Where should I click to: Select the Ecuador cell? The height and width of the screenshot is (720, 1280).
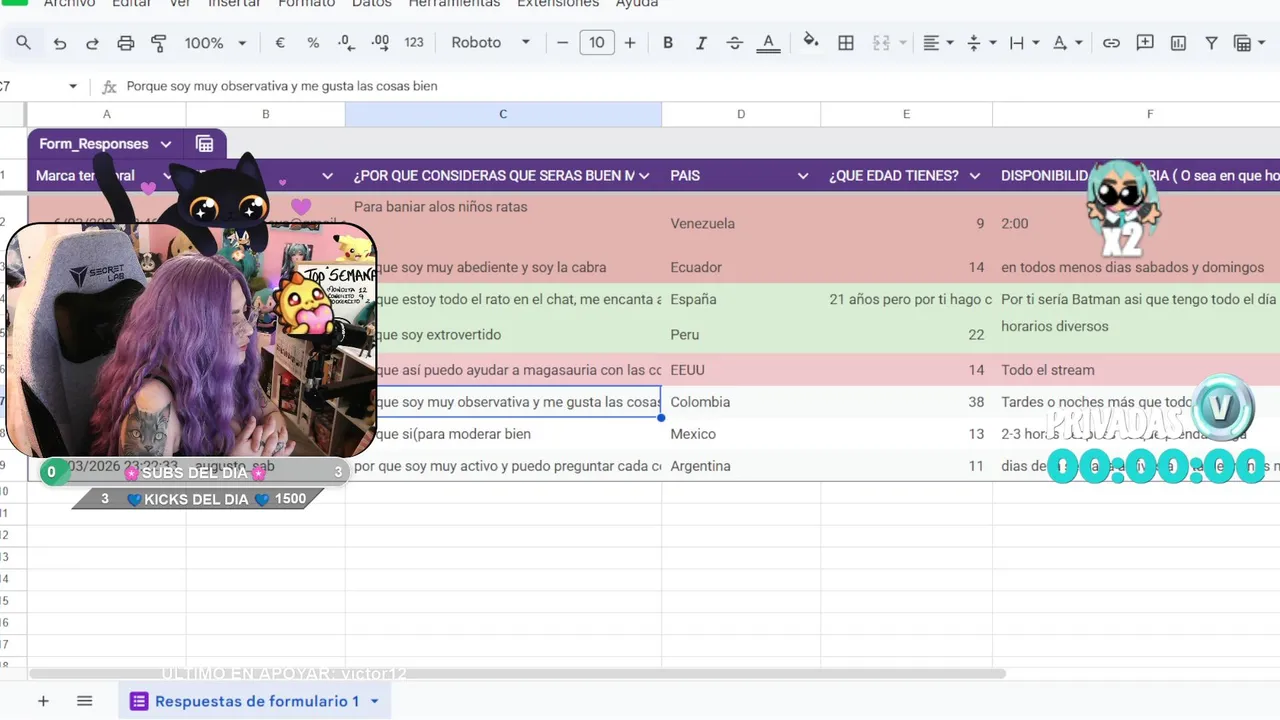click(741, 268)
